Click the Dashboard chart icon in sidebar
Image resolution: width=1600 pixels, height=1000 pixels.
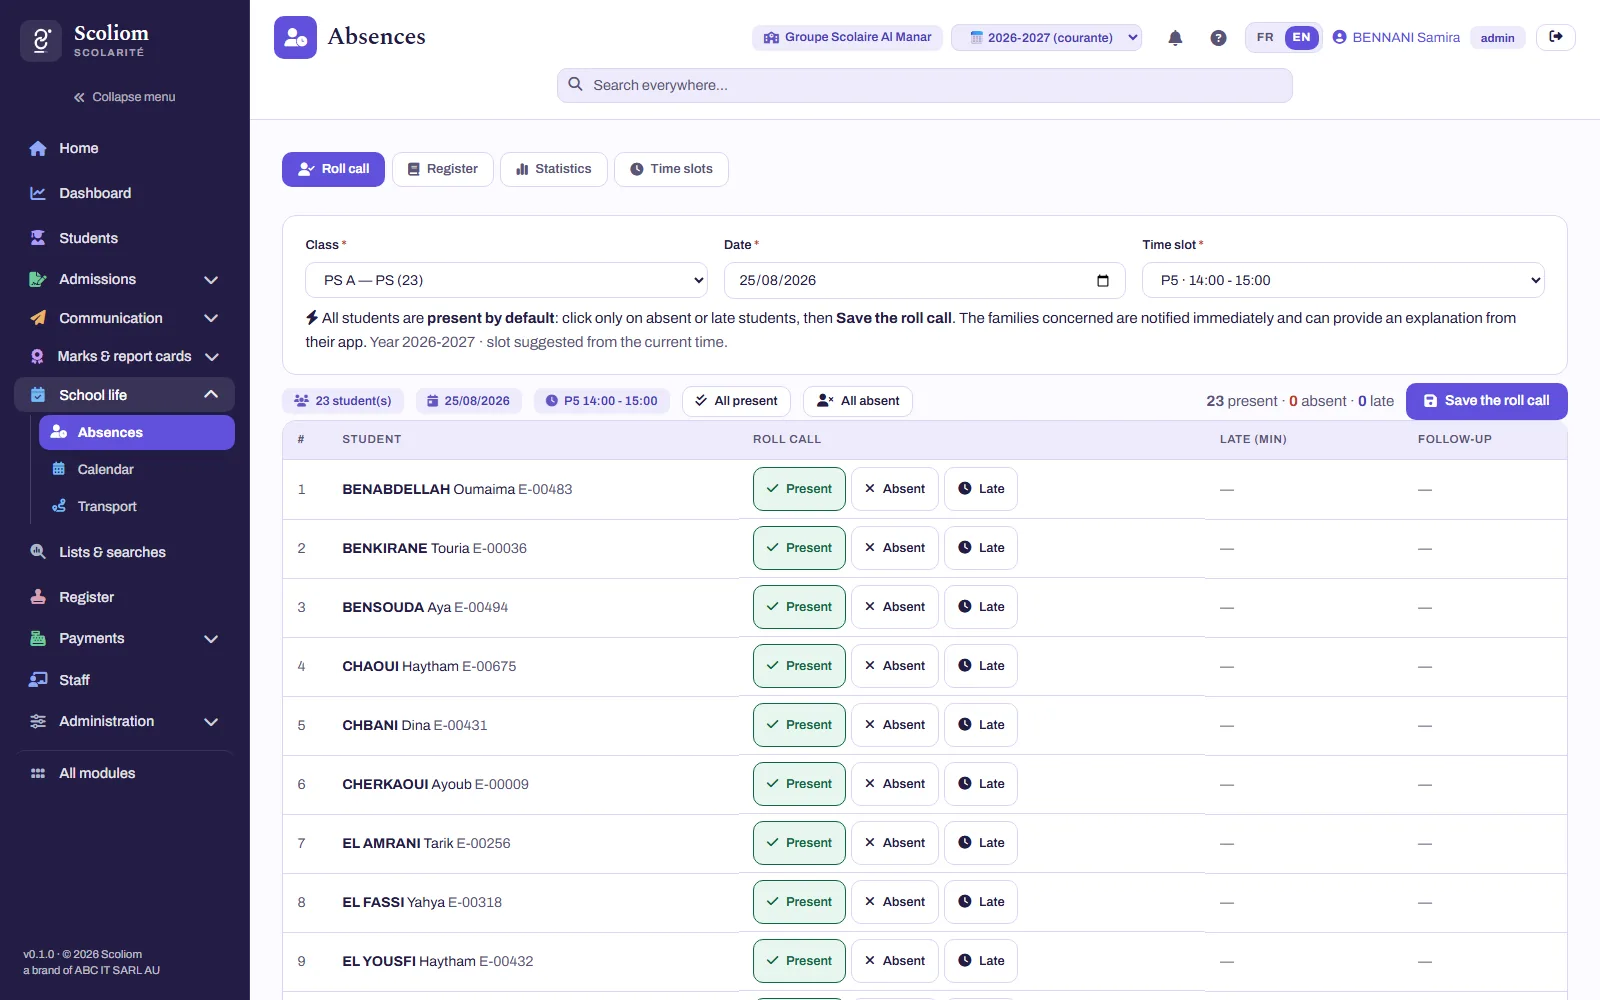pyautogui.click(x=38, y=193)
